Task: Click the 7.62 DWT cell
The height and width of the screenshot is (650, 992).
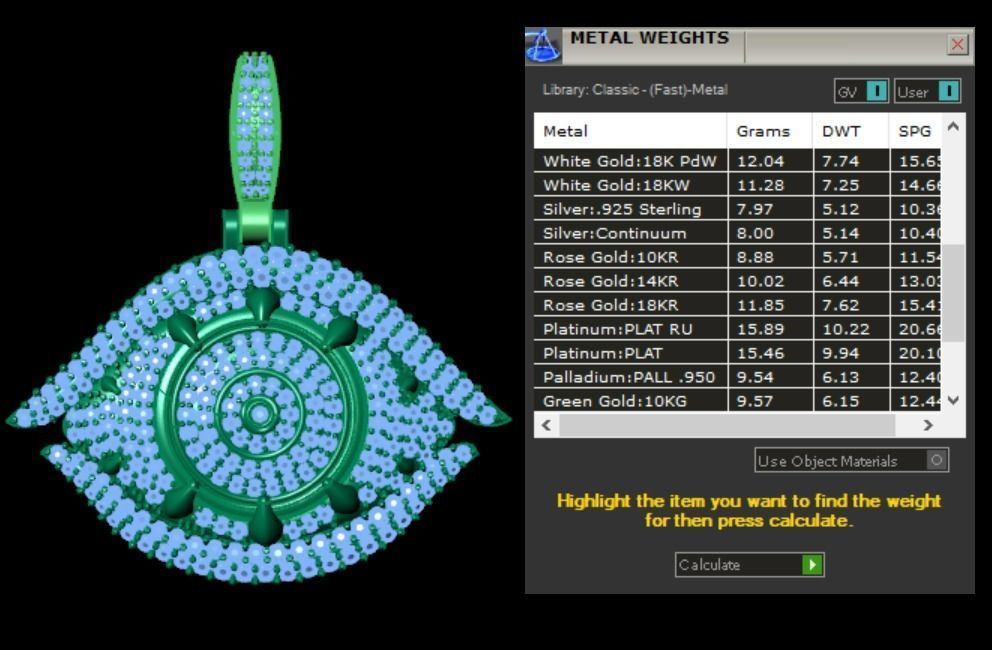Action: 852,305
